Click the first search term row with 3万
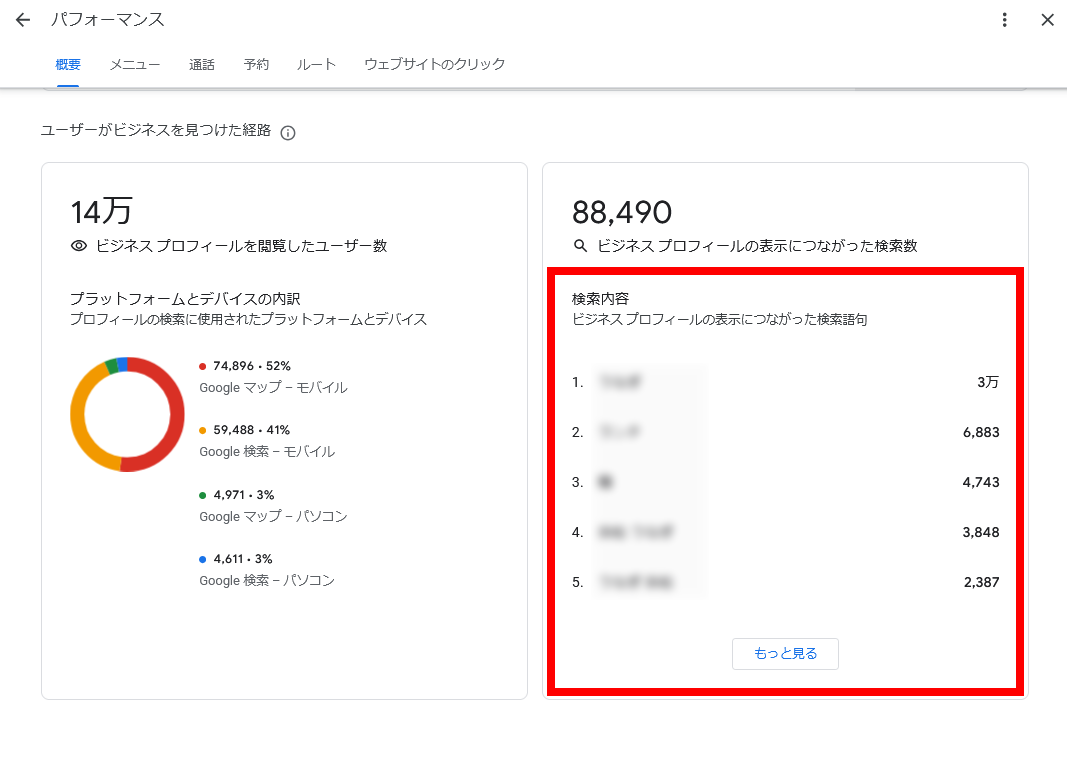1067x763 pixels. click(x=785, y=382)
